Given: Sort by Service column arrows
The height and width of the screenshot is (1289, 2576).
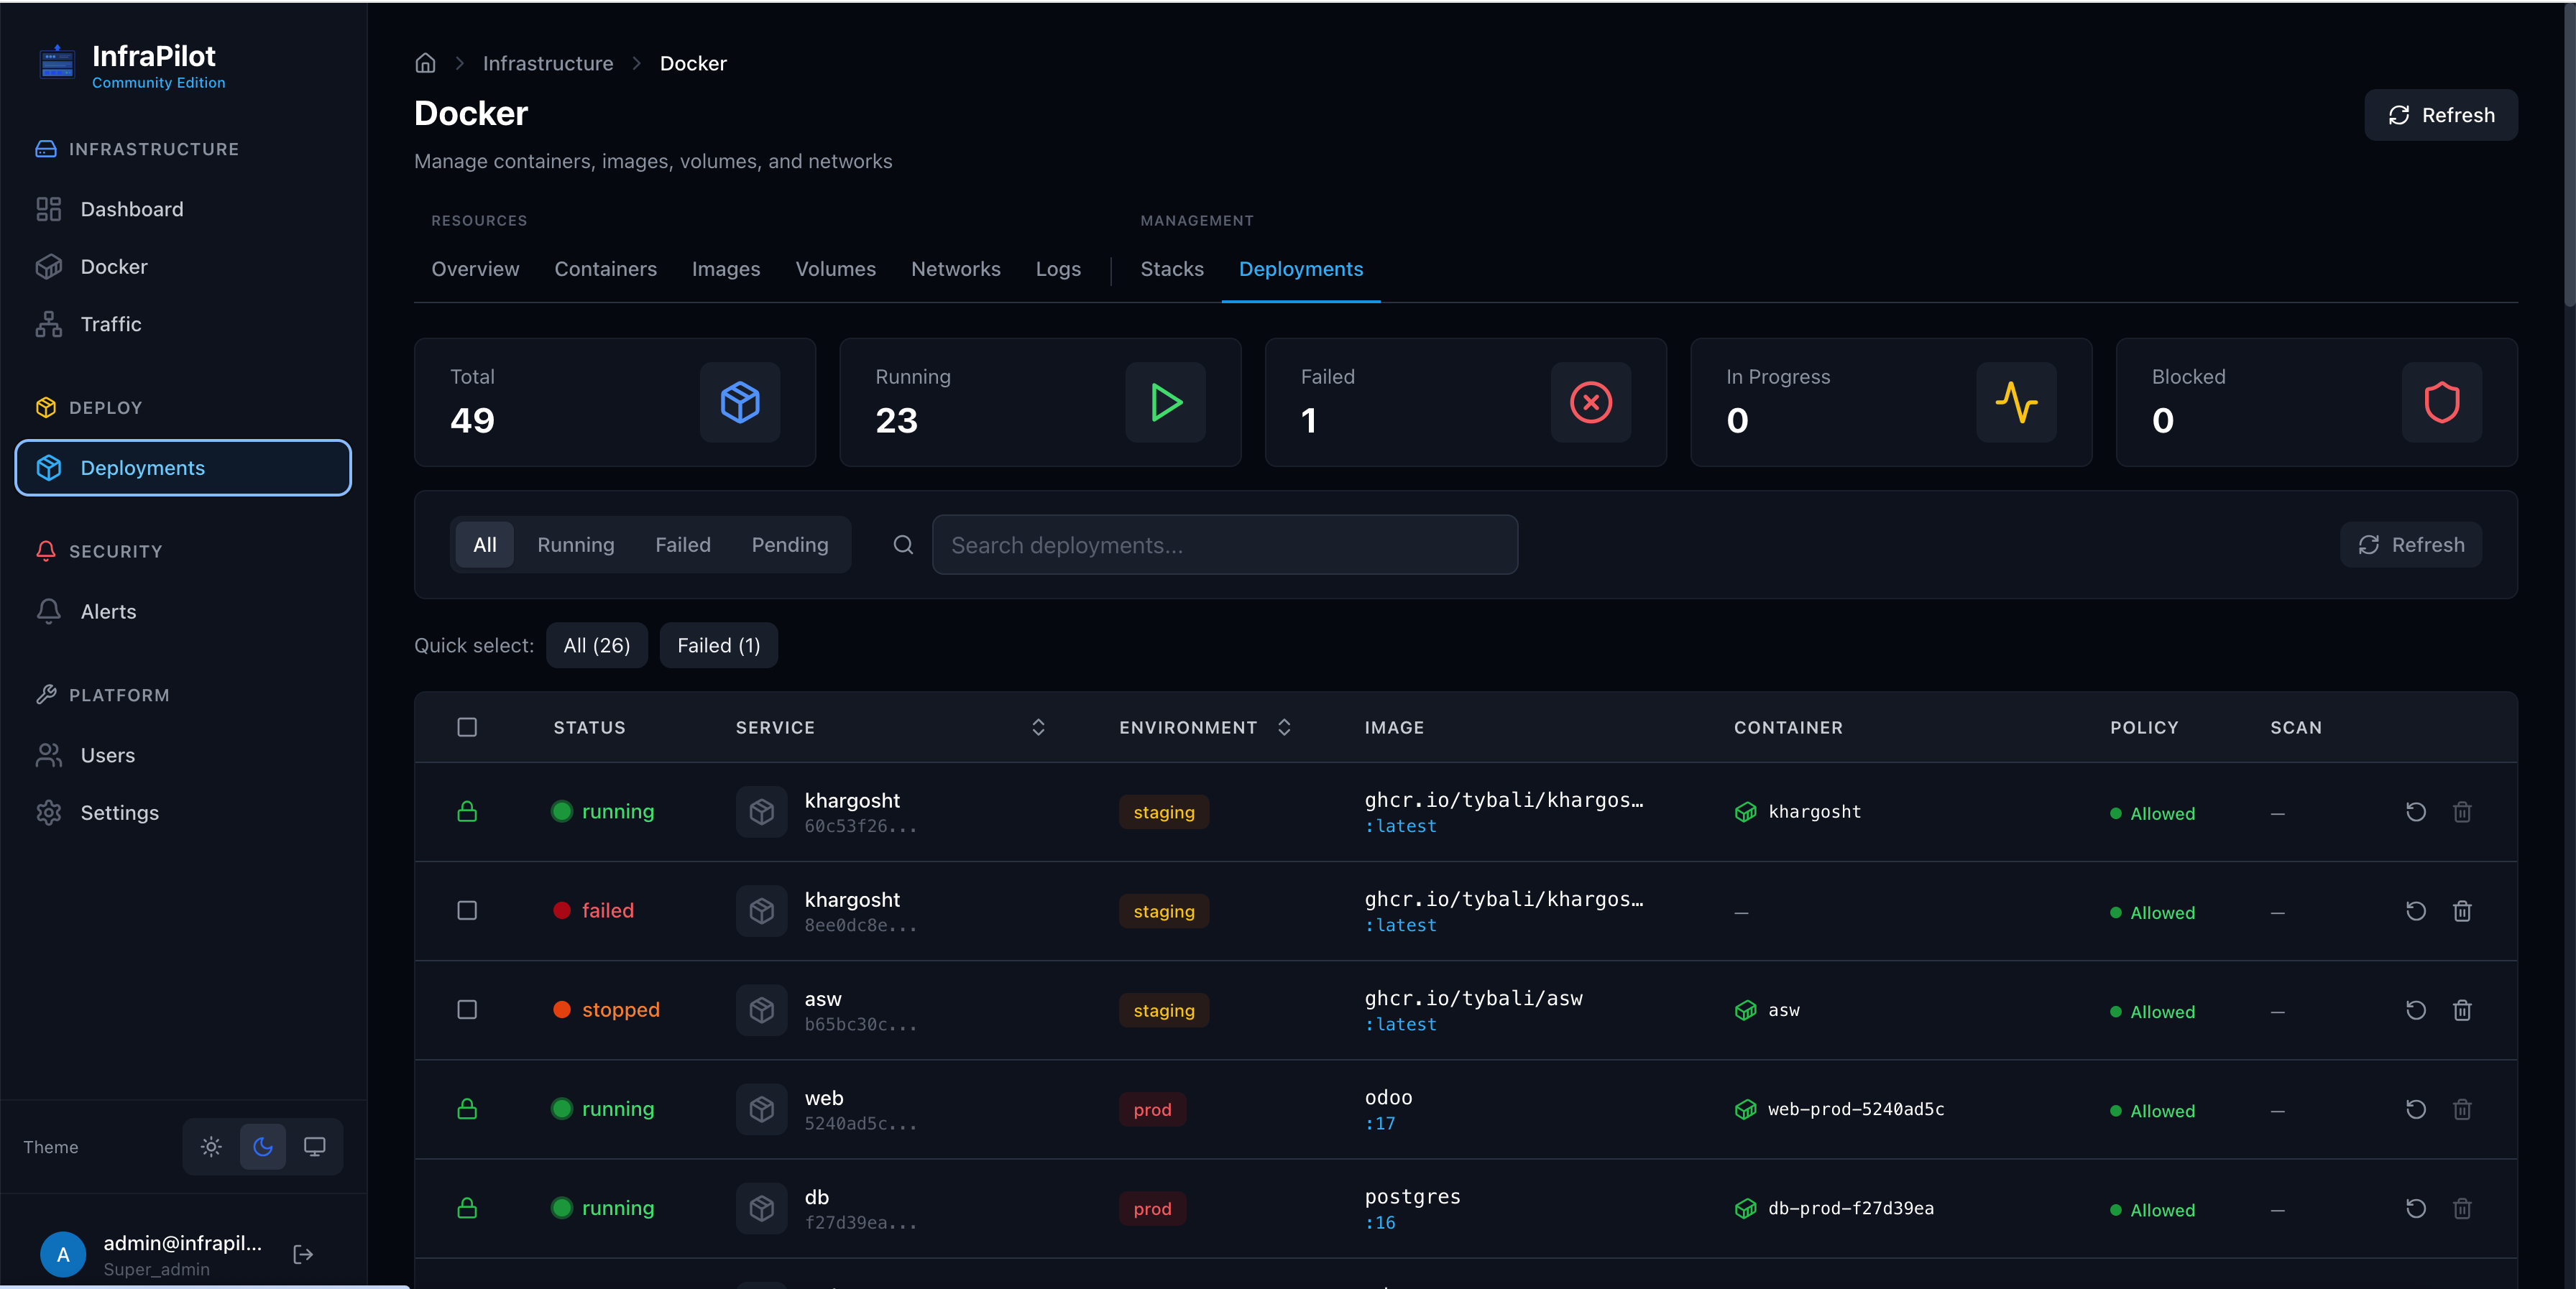Looking at the screenshot, I should coord(1038,727).
